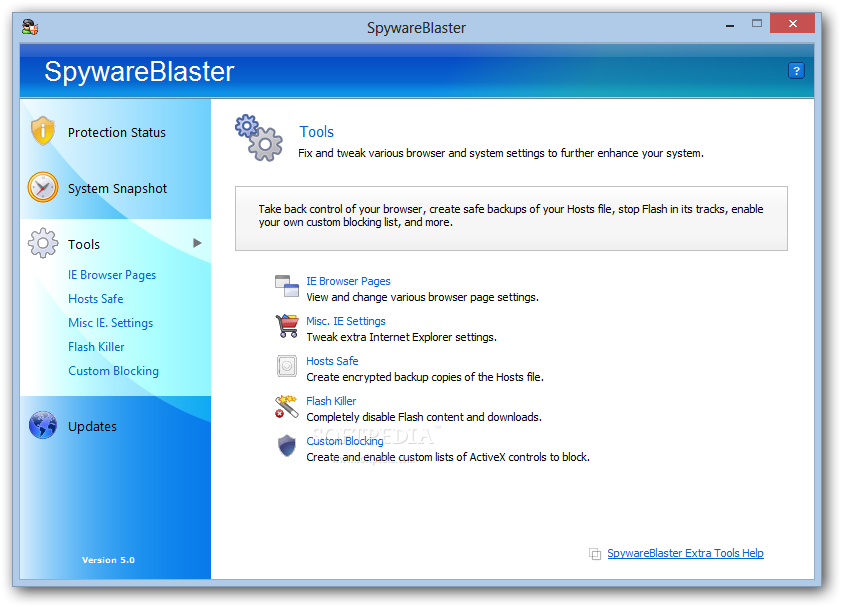The width and height of the screenshot is (842, 607).
Task: Click the Version 5.0 label
Action: 108,560
